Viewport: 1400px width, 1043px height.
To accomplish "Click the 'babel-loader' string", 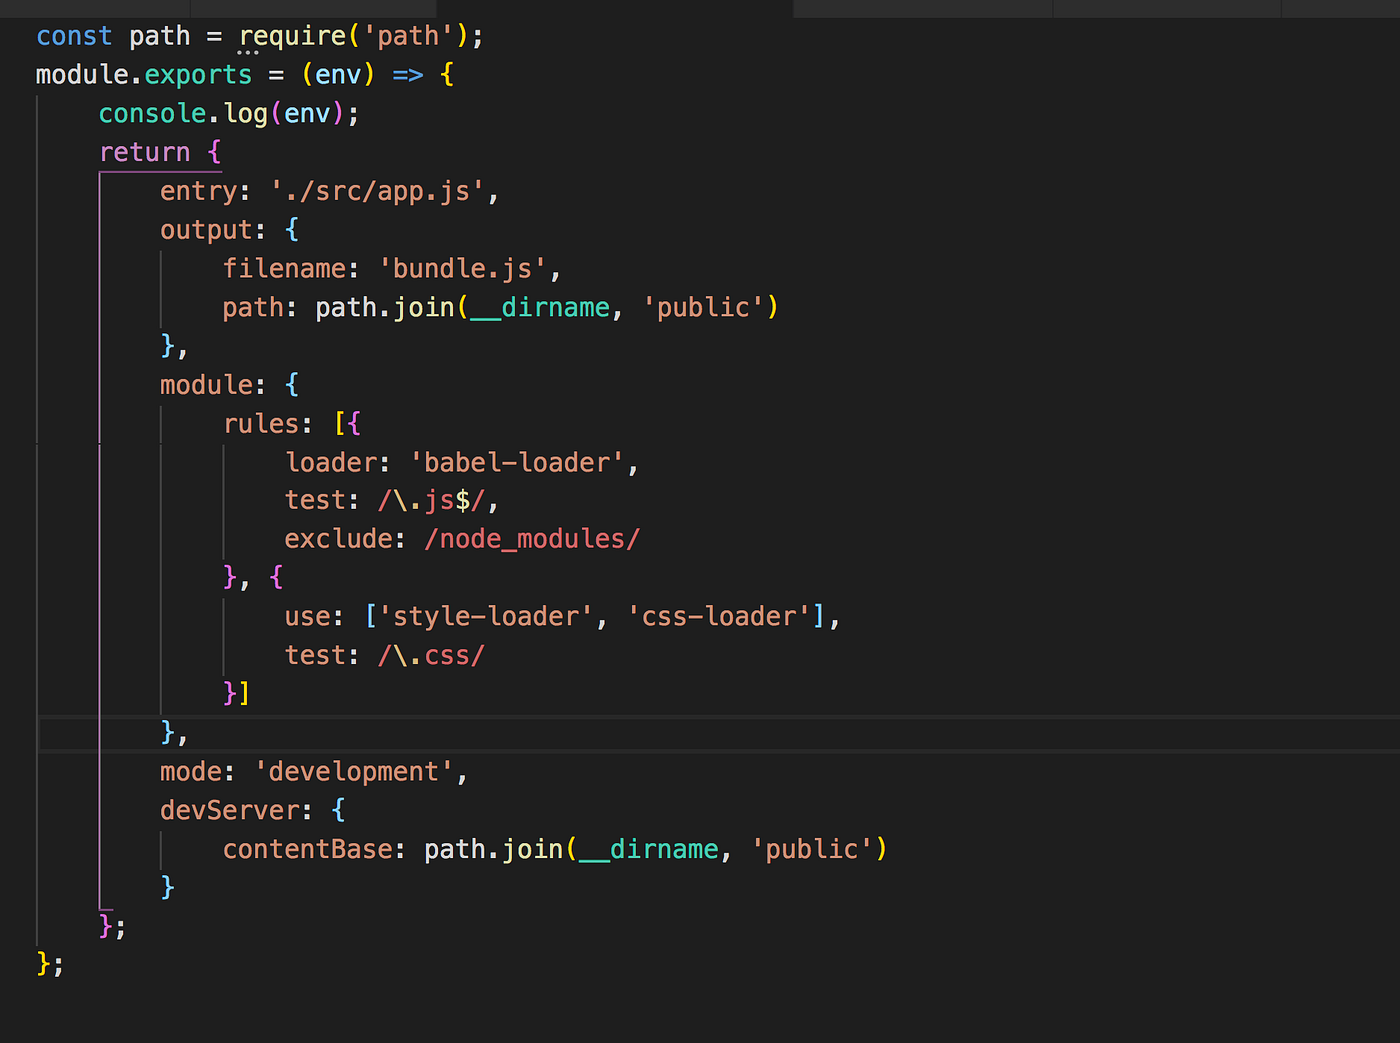I will (x=517, y=462).
